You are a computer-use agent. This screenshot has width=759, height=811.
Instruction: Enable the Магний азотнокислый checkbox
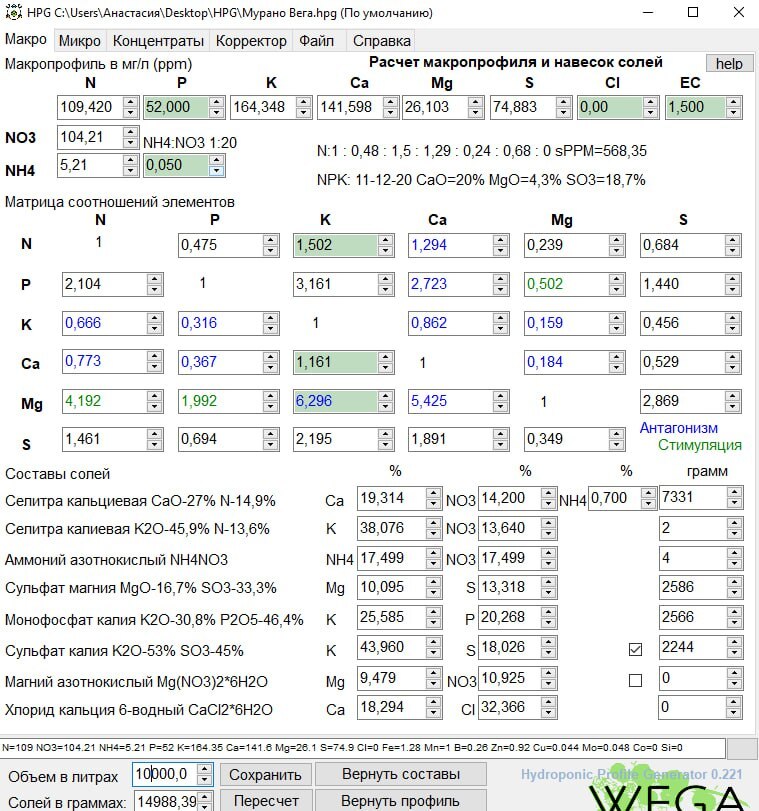click(x=634, y=680)
